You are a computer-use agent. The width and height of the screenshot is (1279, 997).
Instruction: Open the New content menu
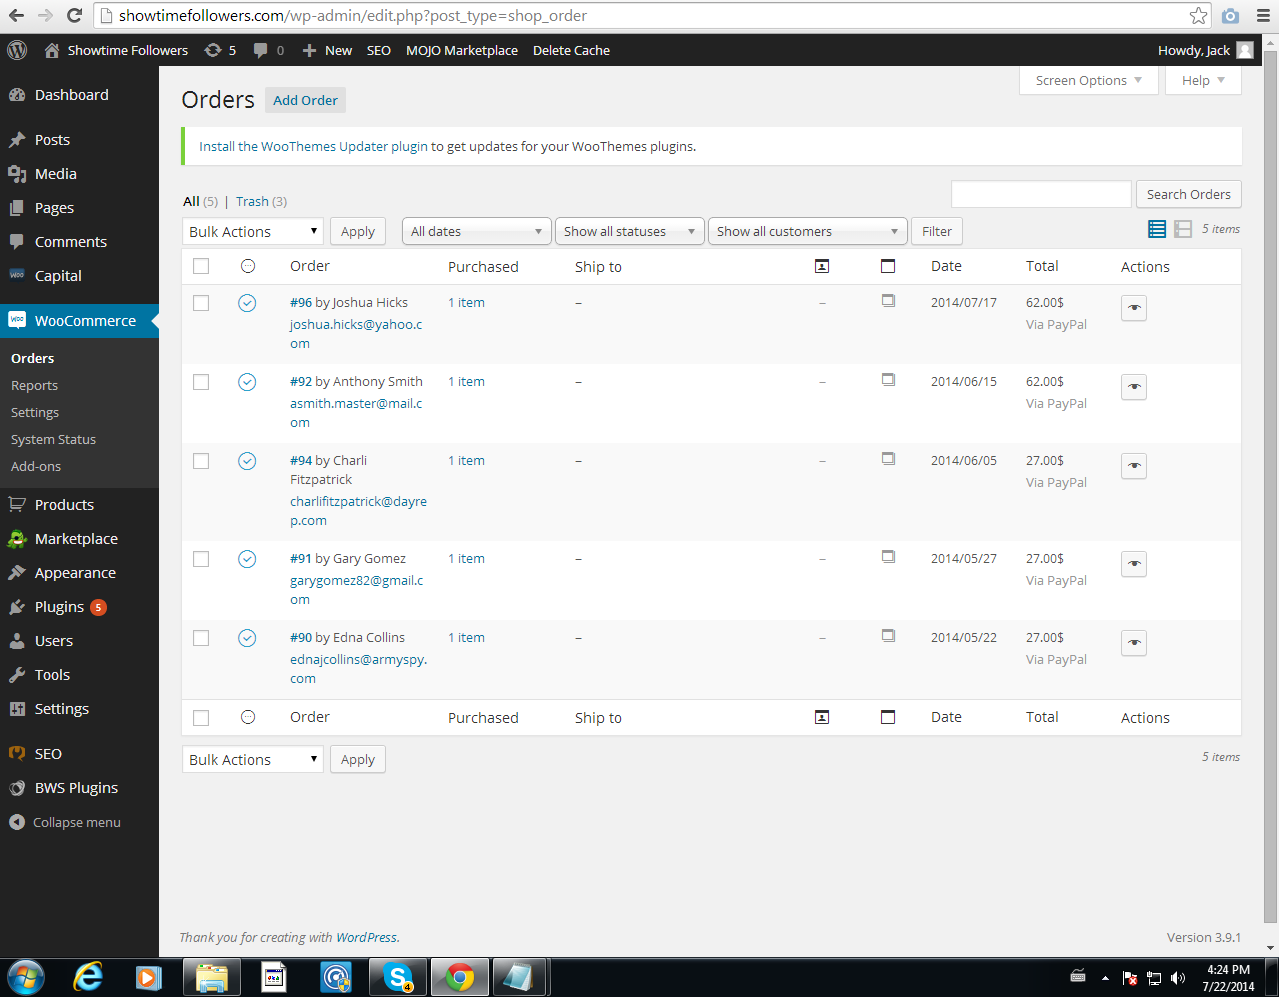point(327,50)
